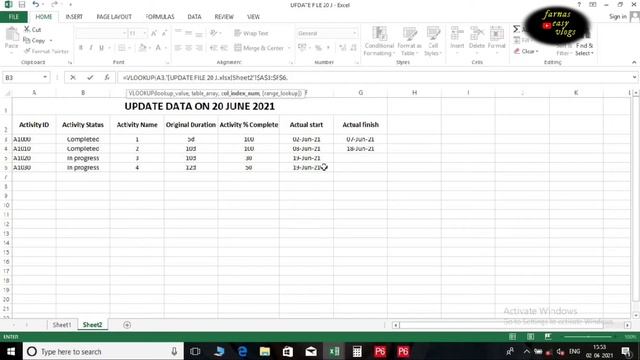The height and width of the screenshot is (360, 640).
Task: Open Cell Styles gallery
Action: coord(433,41)
